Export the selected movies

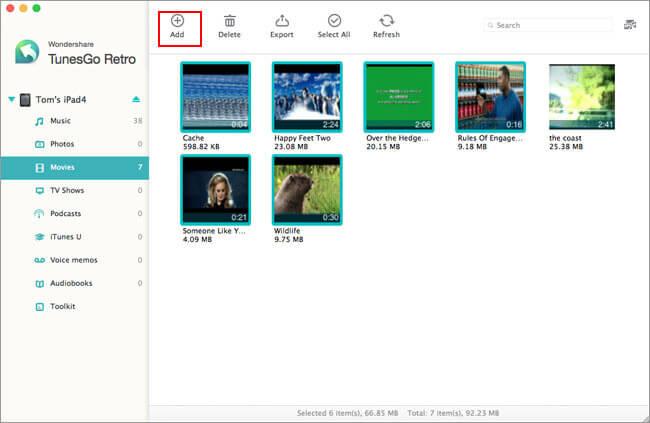point(282,27)
